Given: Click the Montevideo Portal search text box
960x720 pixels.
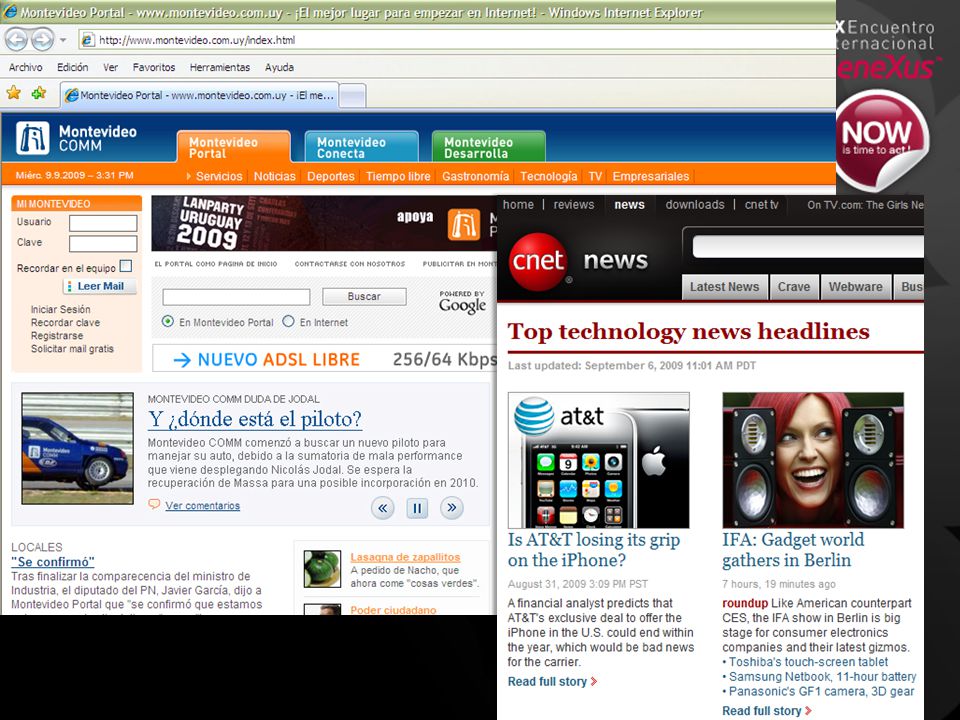Looking at the screenshot, I should [236, 297].
